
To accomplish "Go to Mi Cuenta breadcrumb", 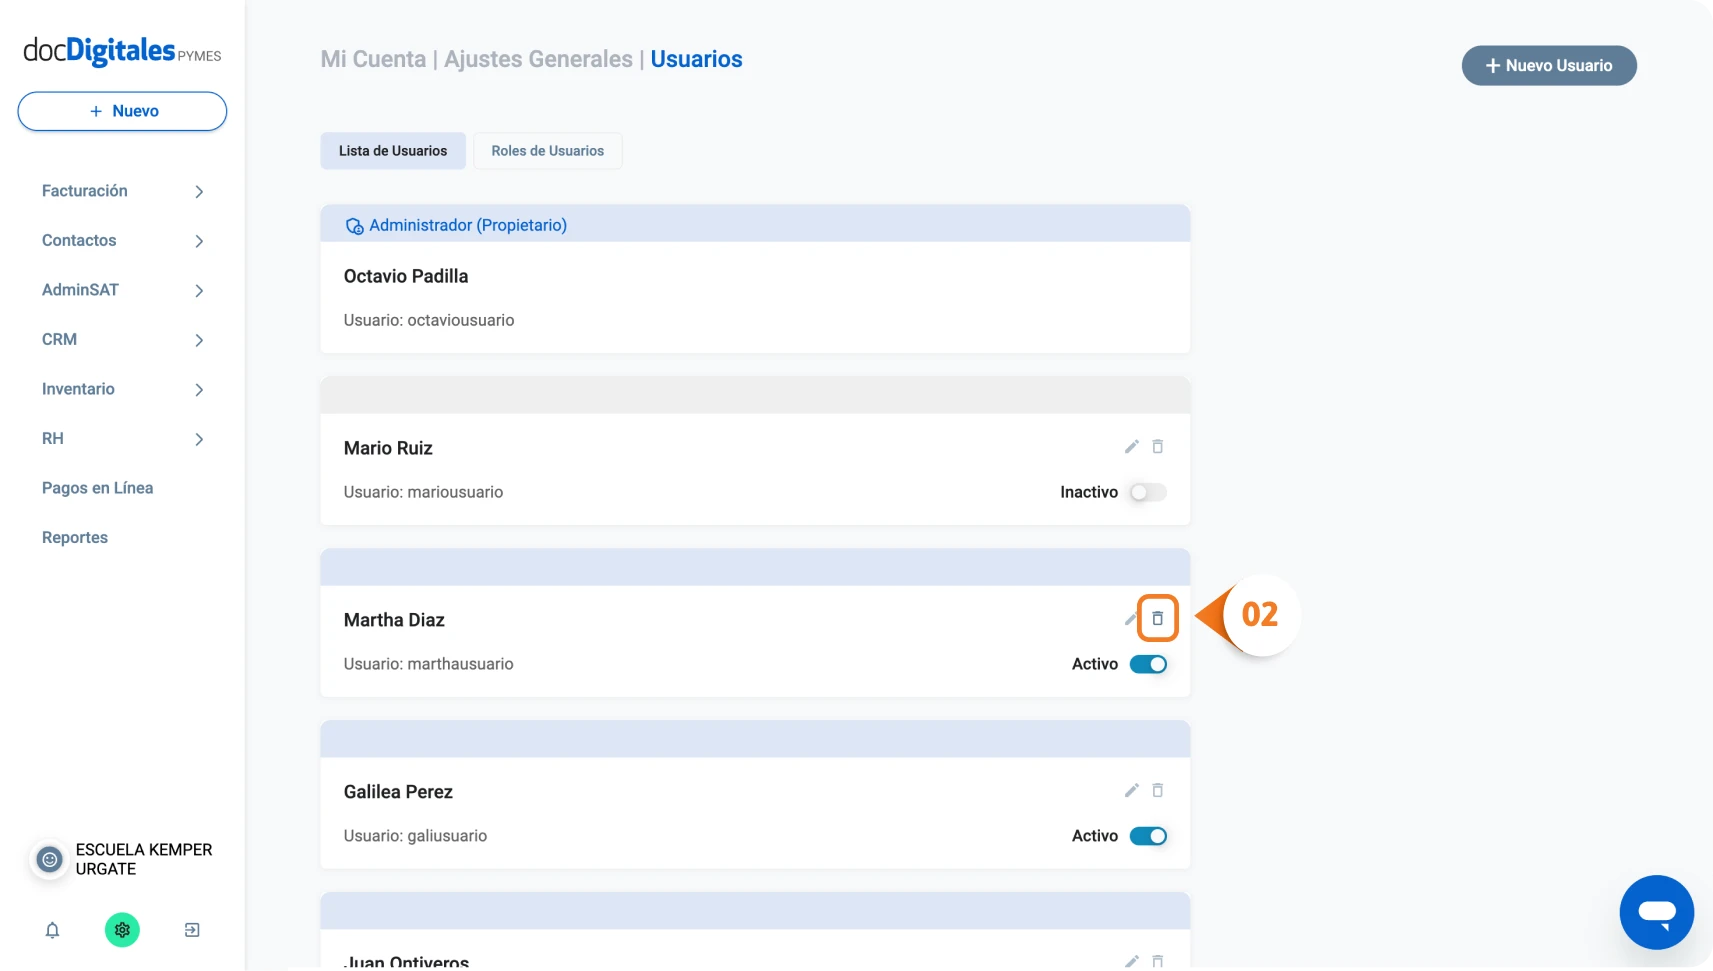I will (x=373, y=59).
